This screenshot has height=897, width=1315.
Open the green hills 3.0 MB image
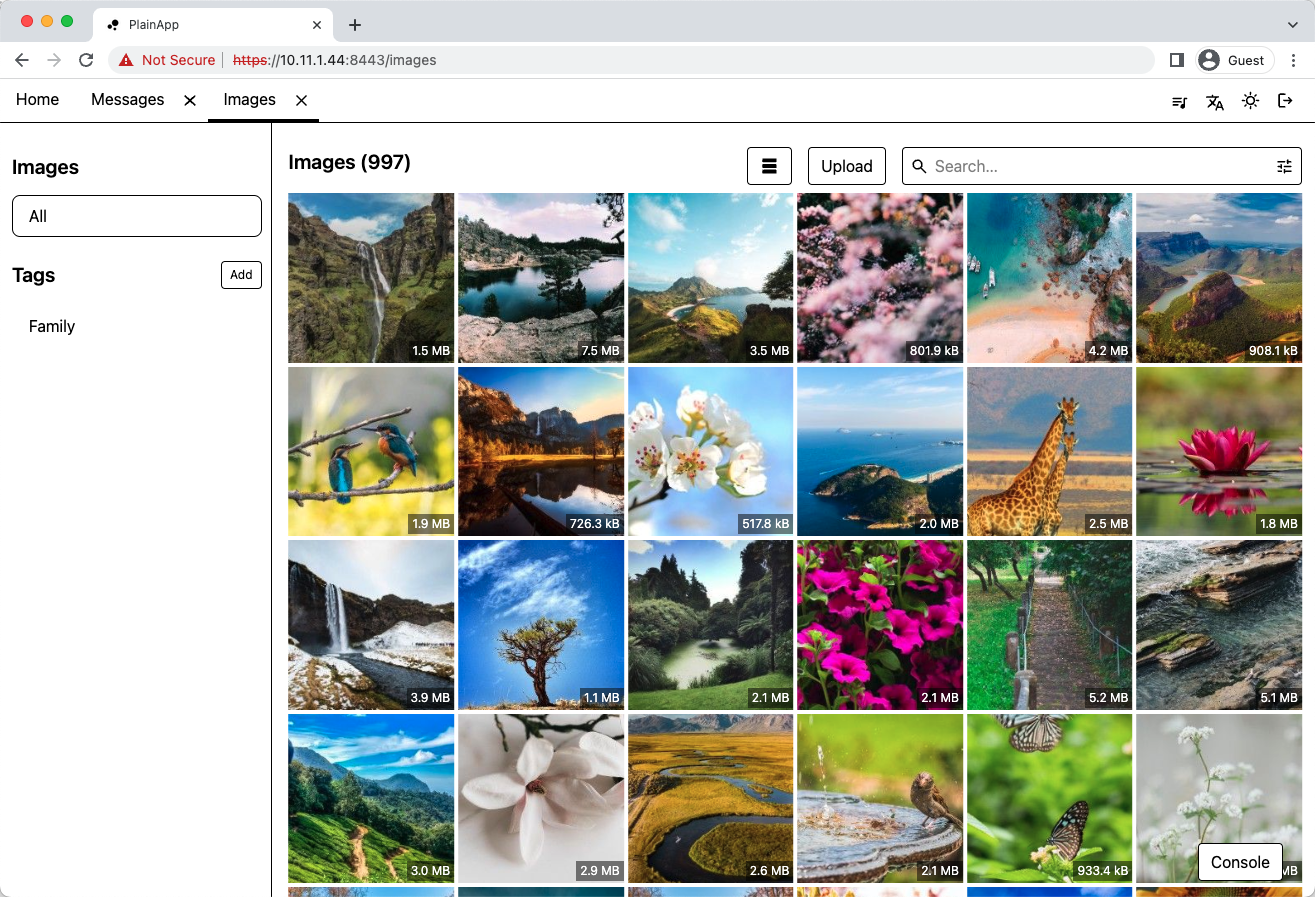pyautogui.click(x=371, y=798)
